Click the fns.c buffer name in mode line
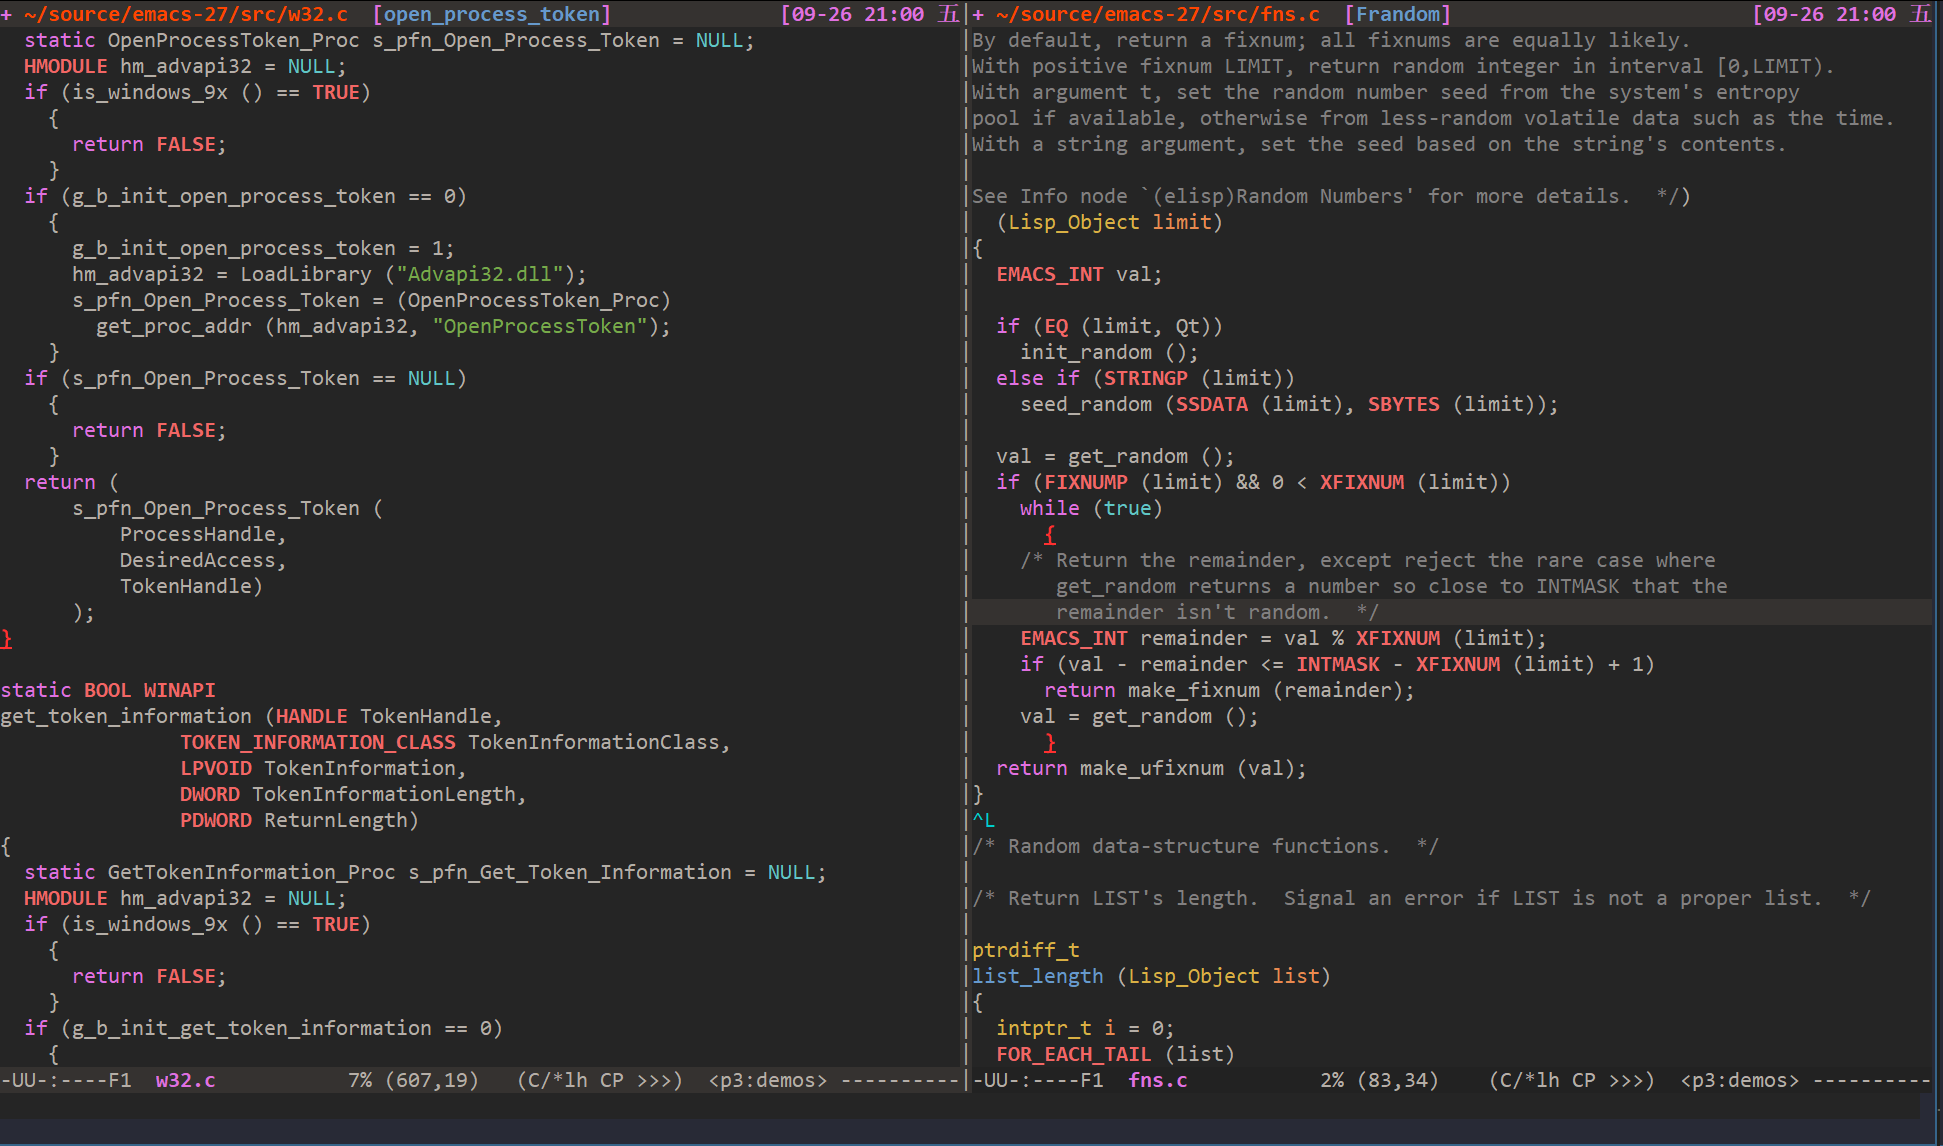This screenshot has height=1146, width=1943. pyautogui.click(x=1157, y=1080)
